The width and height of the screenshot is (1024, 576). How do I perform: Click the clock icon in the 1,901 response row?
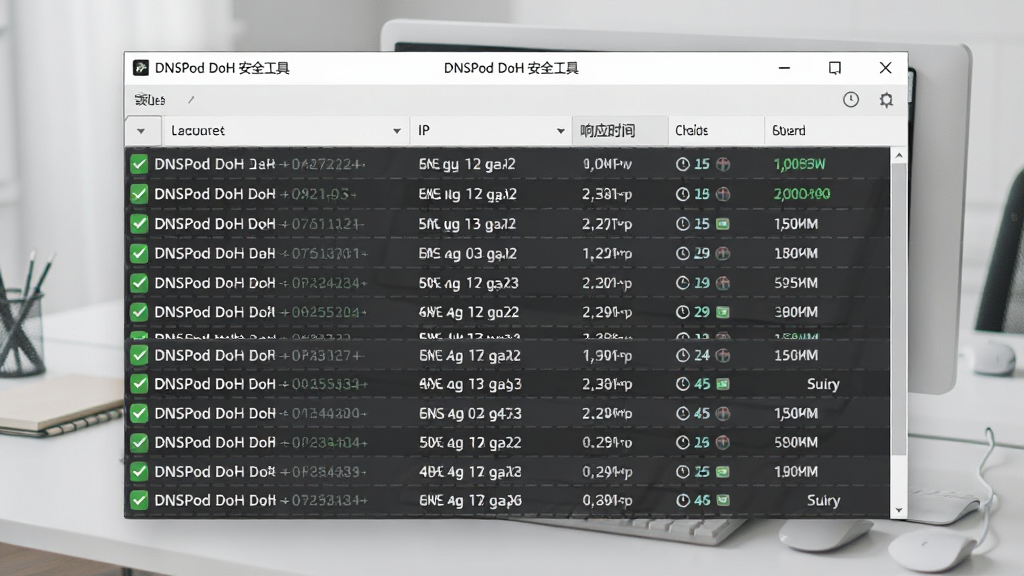point(682,355)
